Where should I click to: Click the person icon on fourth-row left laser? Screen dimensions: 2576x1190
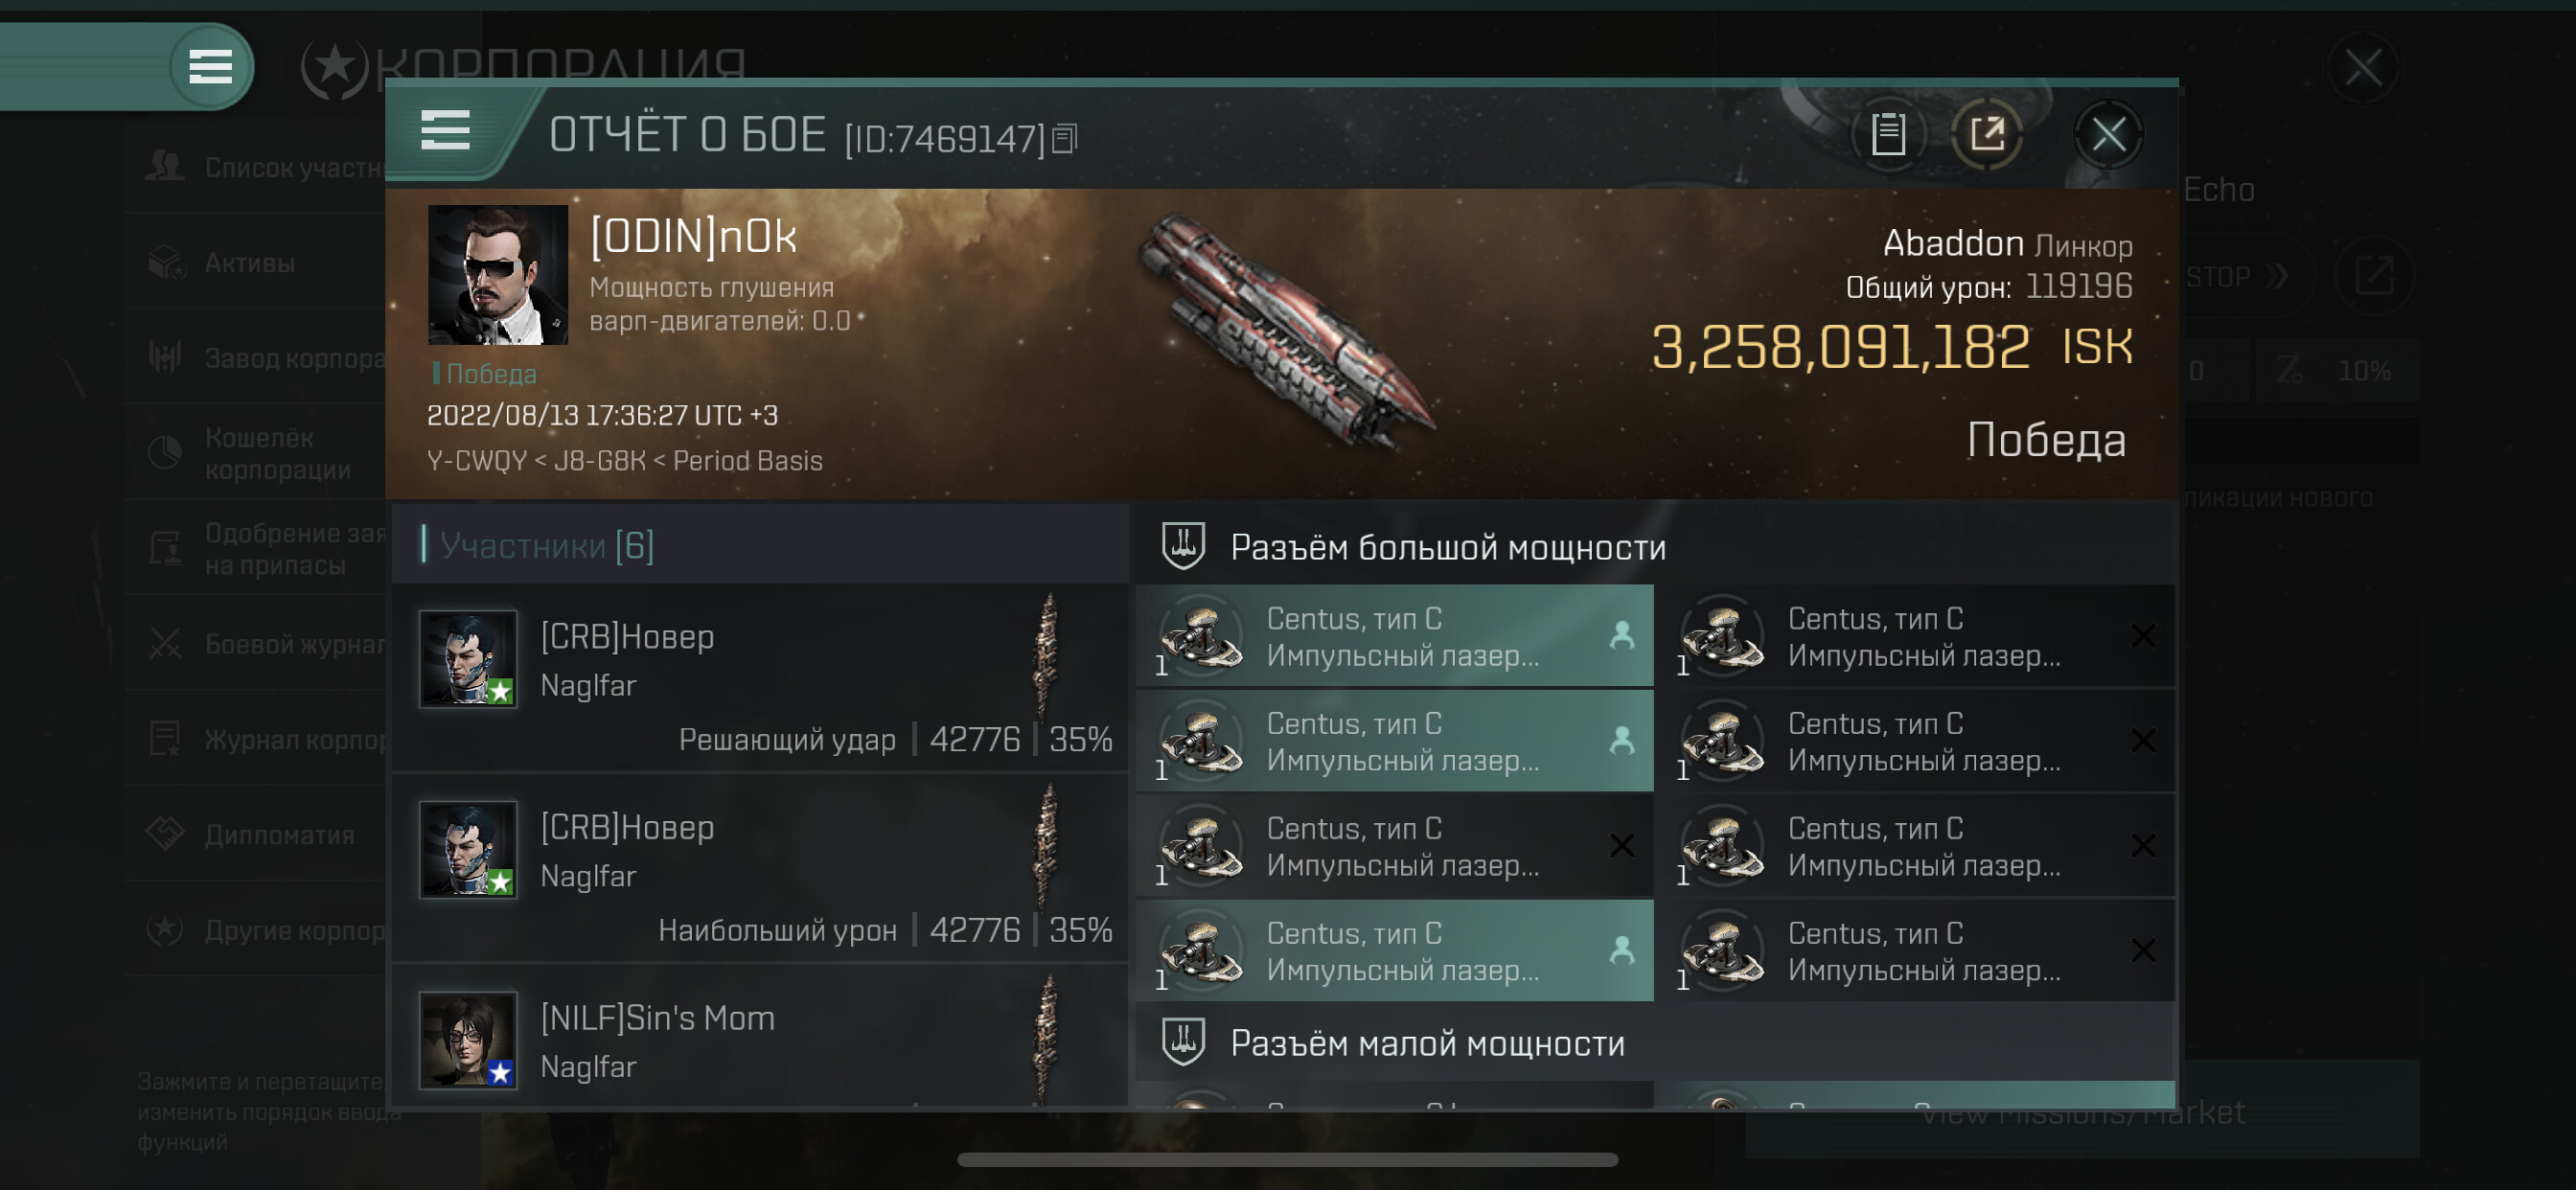pos(1621,950)
